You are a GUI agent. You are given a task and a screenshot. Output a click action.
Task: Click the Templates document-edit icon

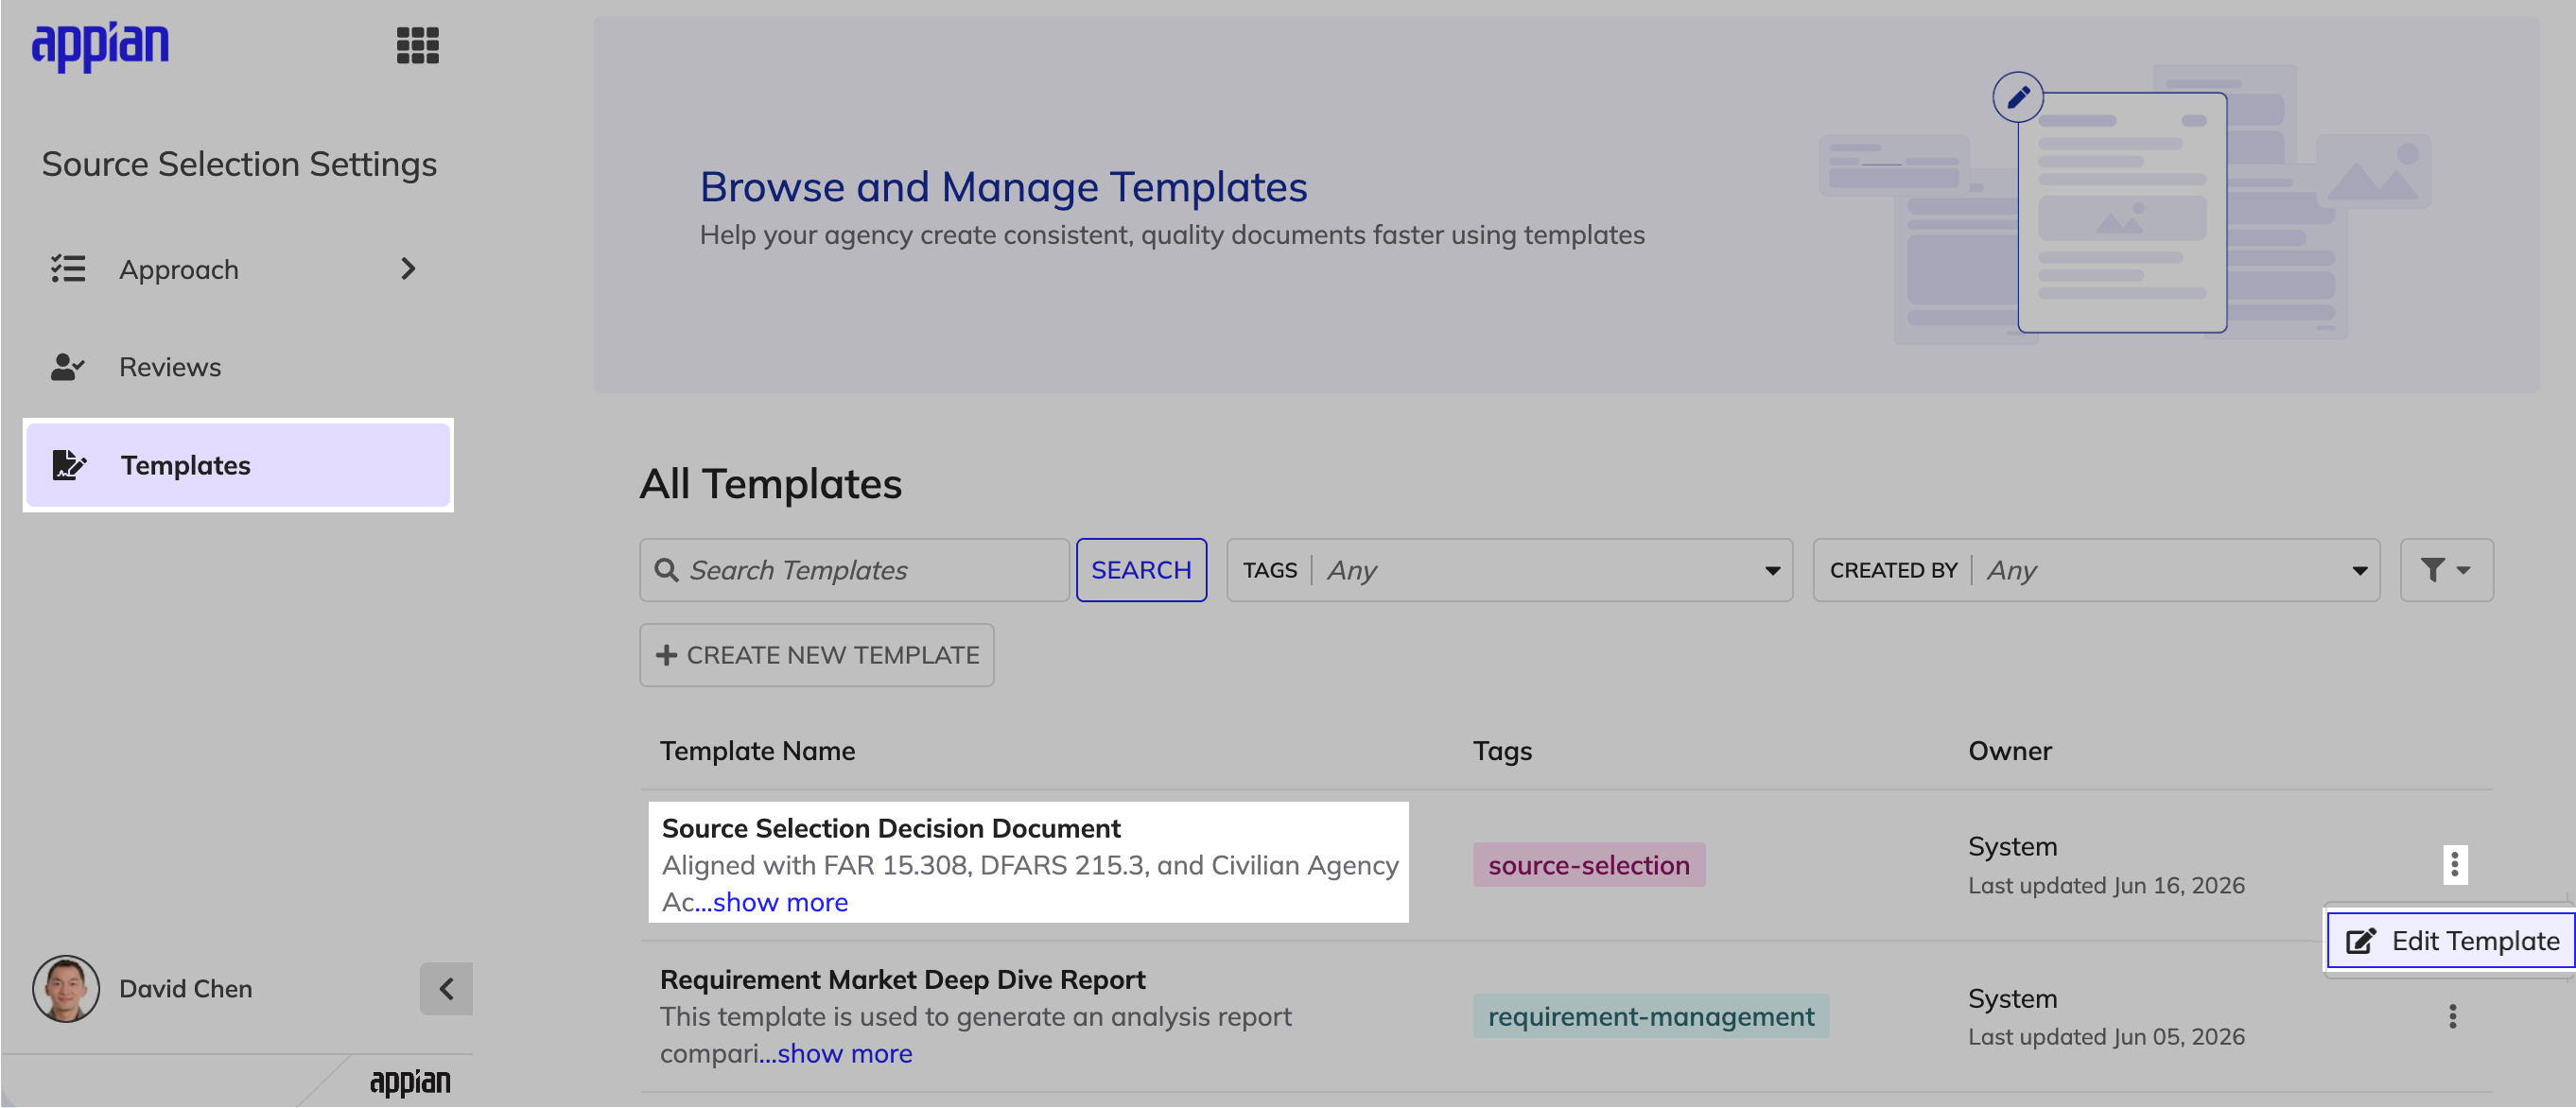tap(69, 465)
